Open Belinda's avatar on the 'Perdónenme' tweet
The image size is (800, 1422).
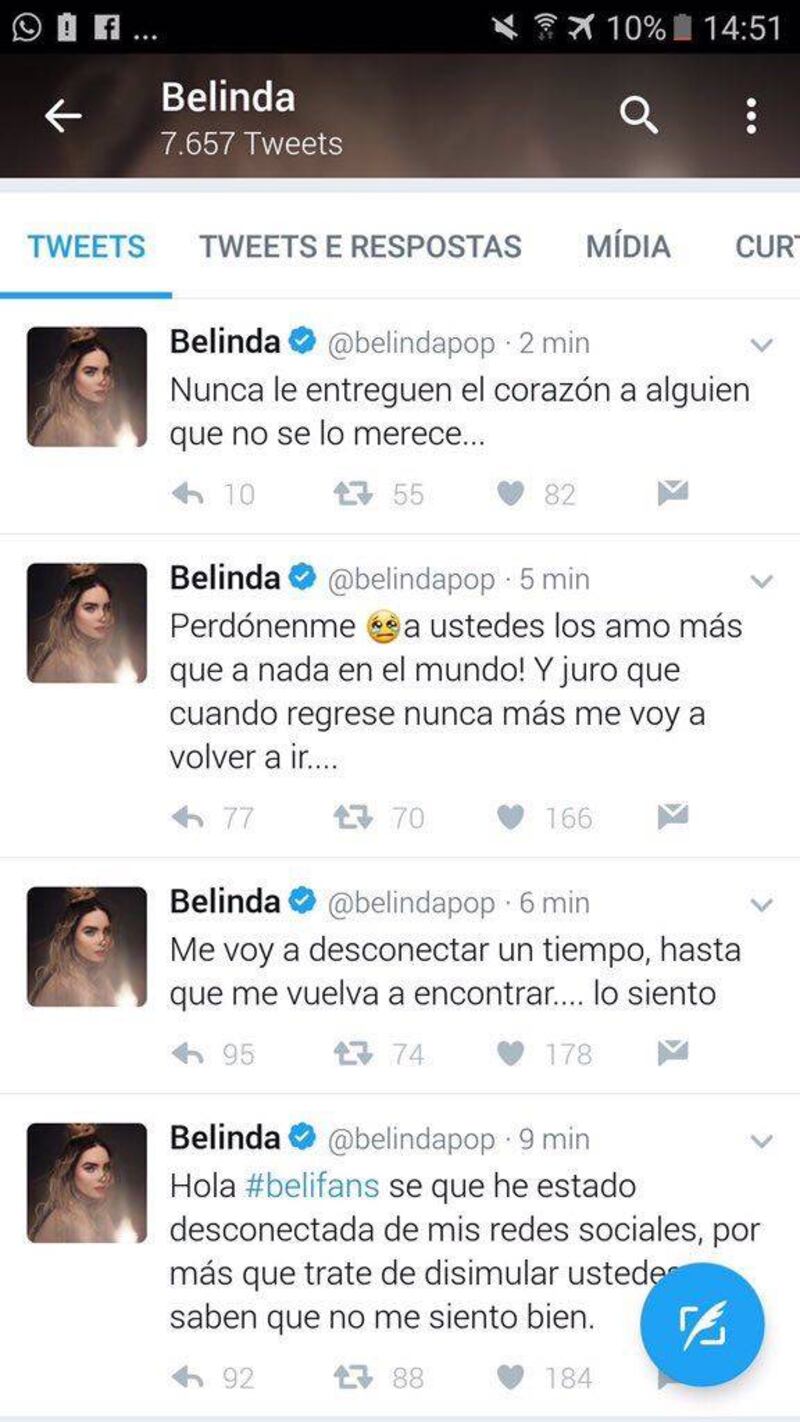(x=87, y=623)
